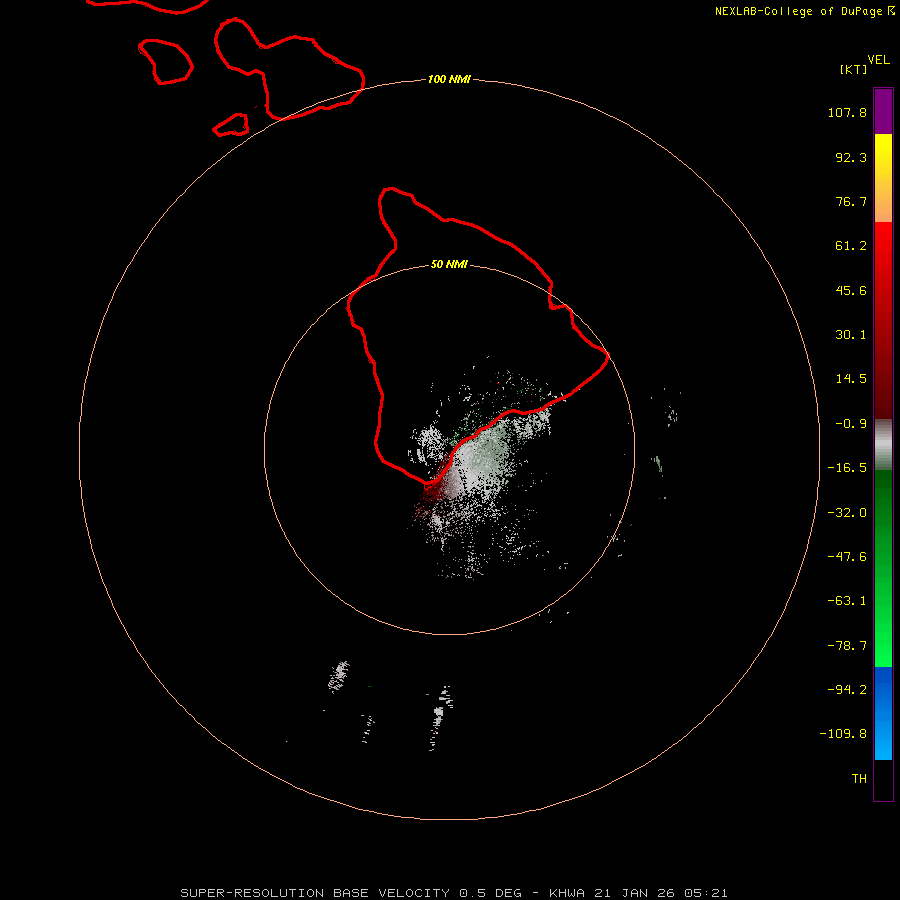900x900 pixels.
Task: Click the TH legend label
Action: (859, 779)
